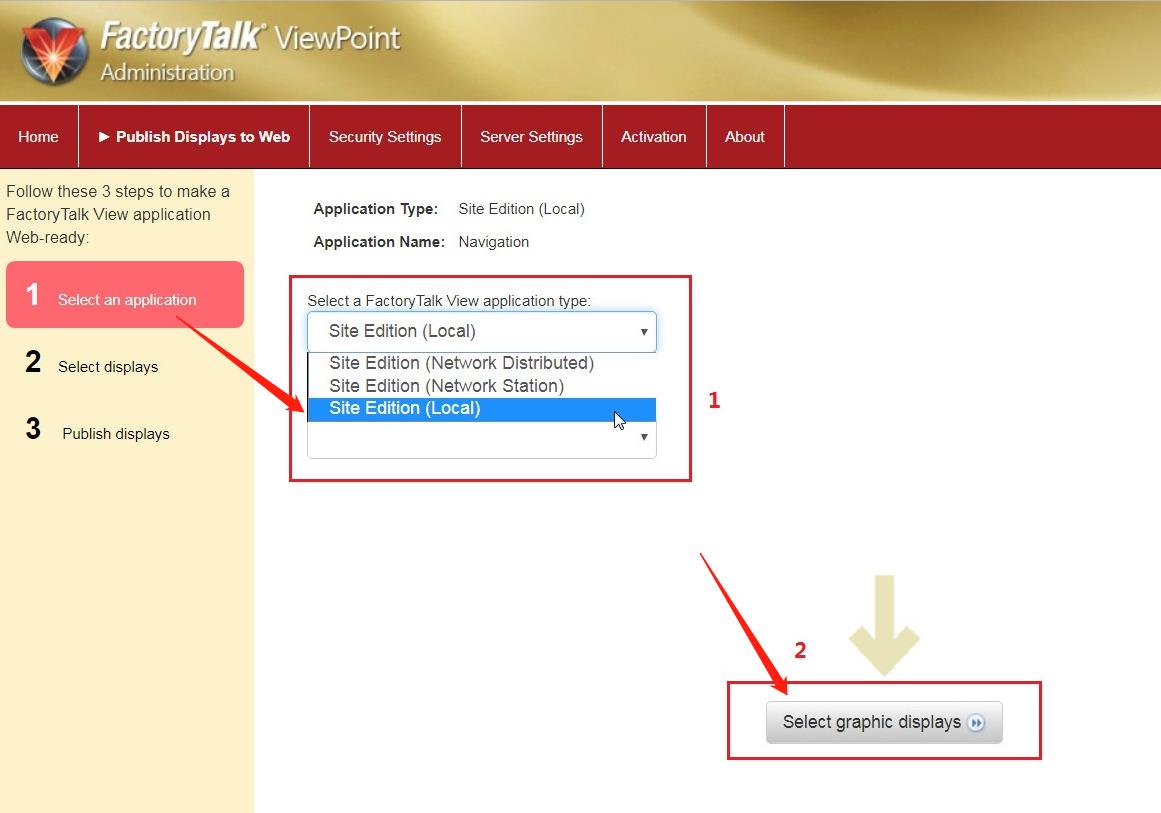Open the Home menu item

(39, 137)
